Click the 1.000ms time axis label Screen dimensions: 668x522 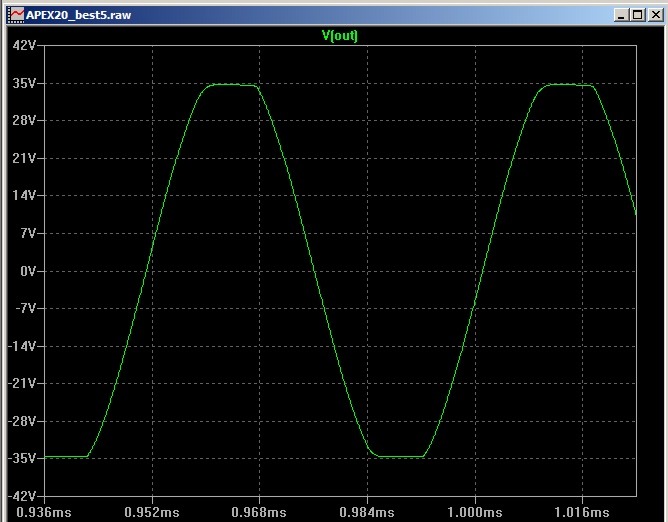pyautogui.click(x=475, y=512)
